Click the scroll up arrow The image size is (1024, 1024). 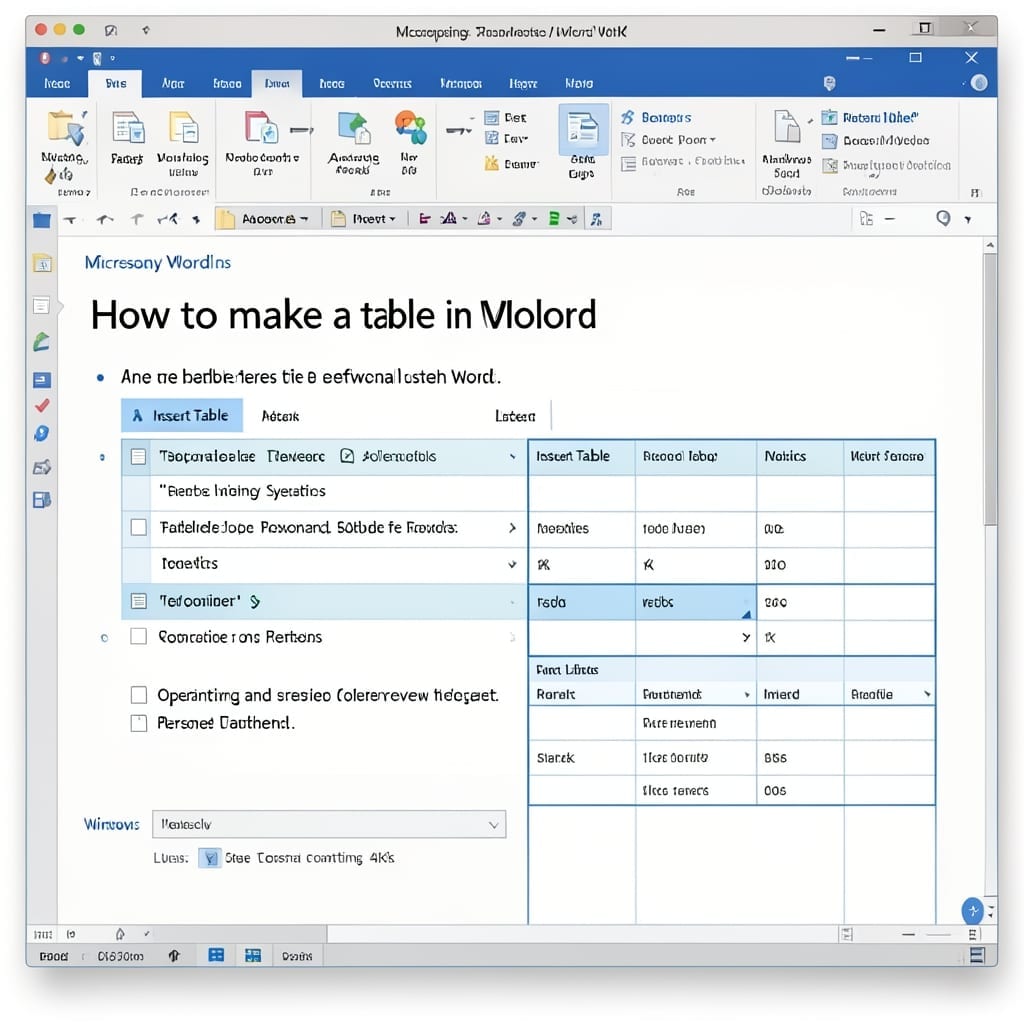[991, 245]
